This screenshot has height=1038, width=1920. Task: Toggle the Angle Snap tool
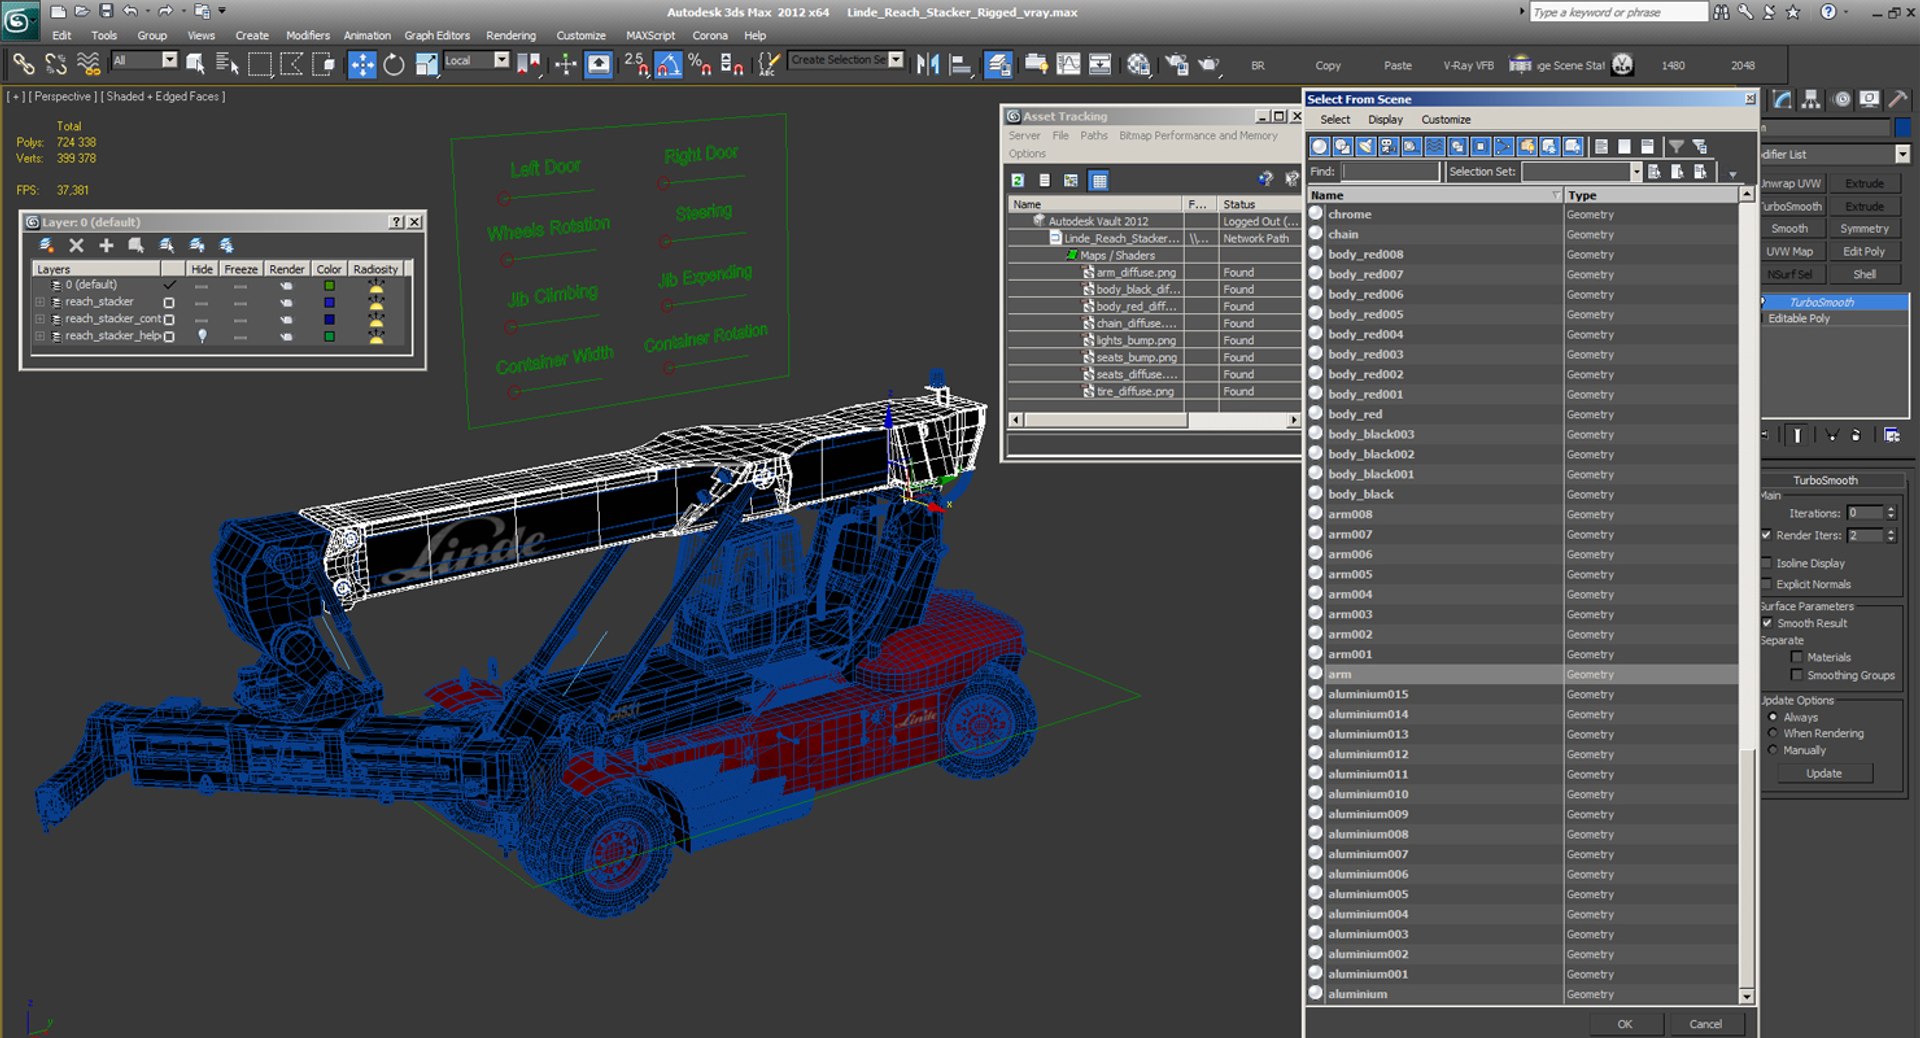tap(667, 65)
